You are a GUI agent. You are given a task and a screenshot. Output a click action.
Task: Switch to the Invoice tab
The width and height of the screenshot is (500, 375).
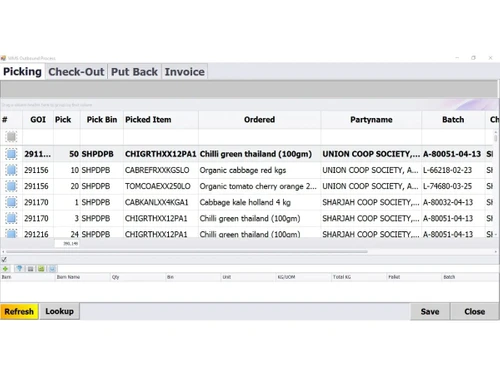click(185, 72)
